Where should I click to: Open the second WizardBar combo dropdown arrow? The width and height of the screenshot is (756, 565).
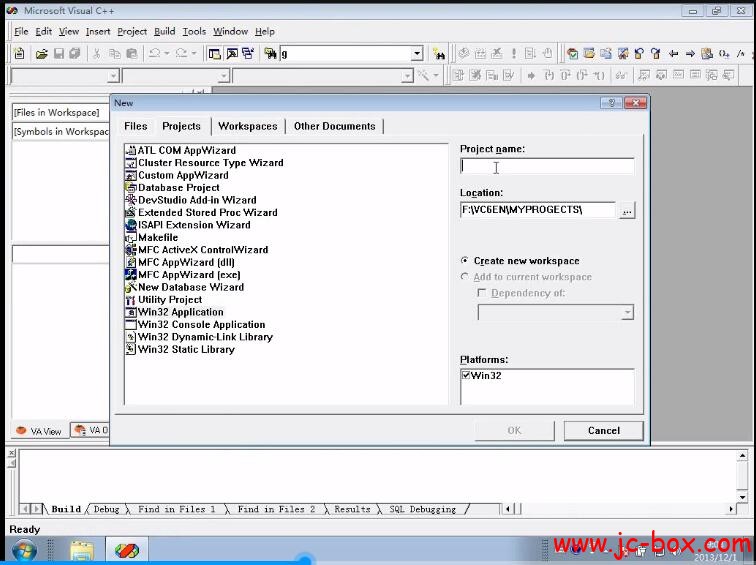tap(223, 76)
